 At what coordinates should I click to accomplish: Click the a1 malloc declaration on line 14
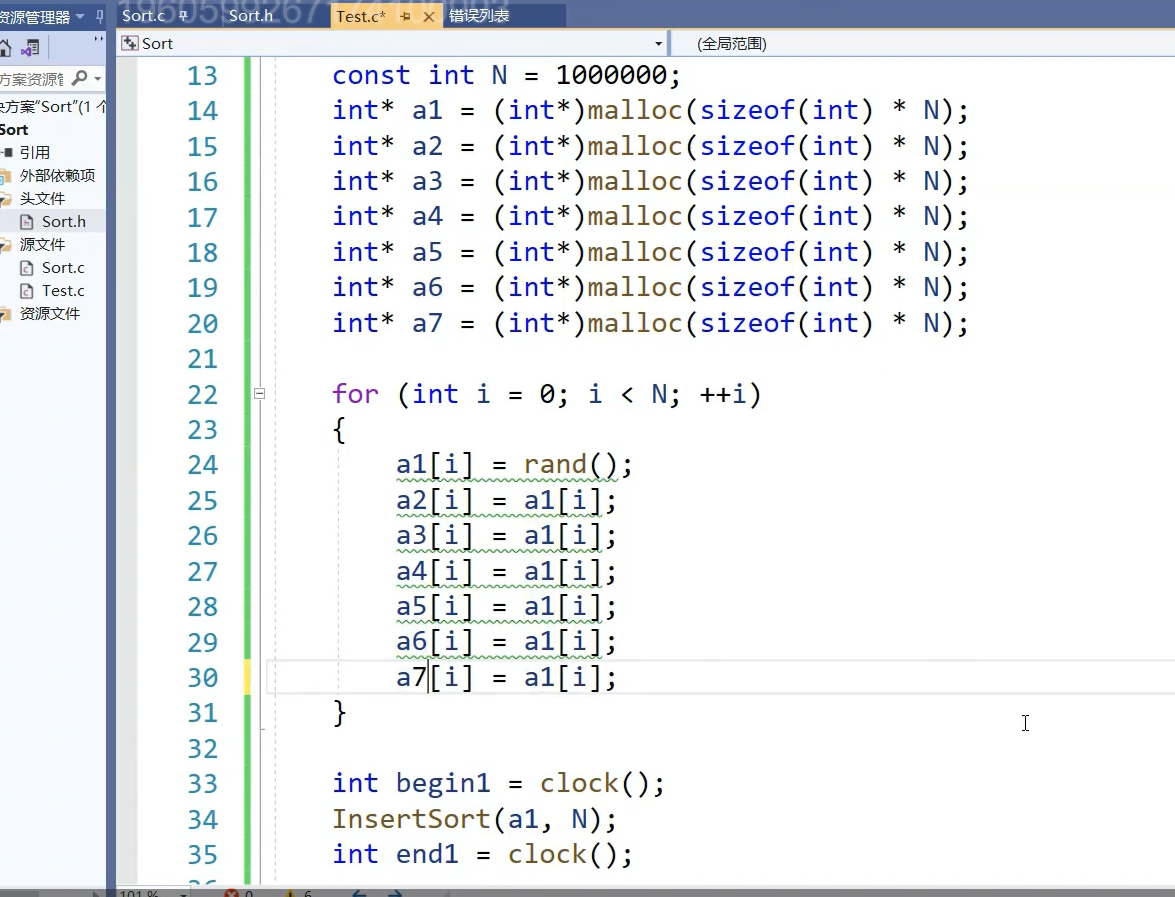650,110
